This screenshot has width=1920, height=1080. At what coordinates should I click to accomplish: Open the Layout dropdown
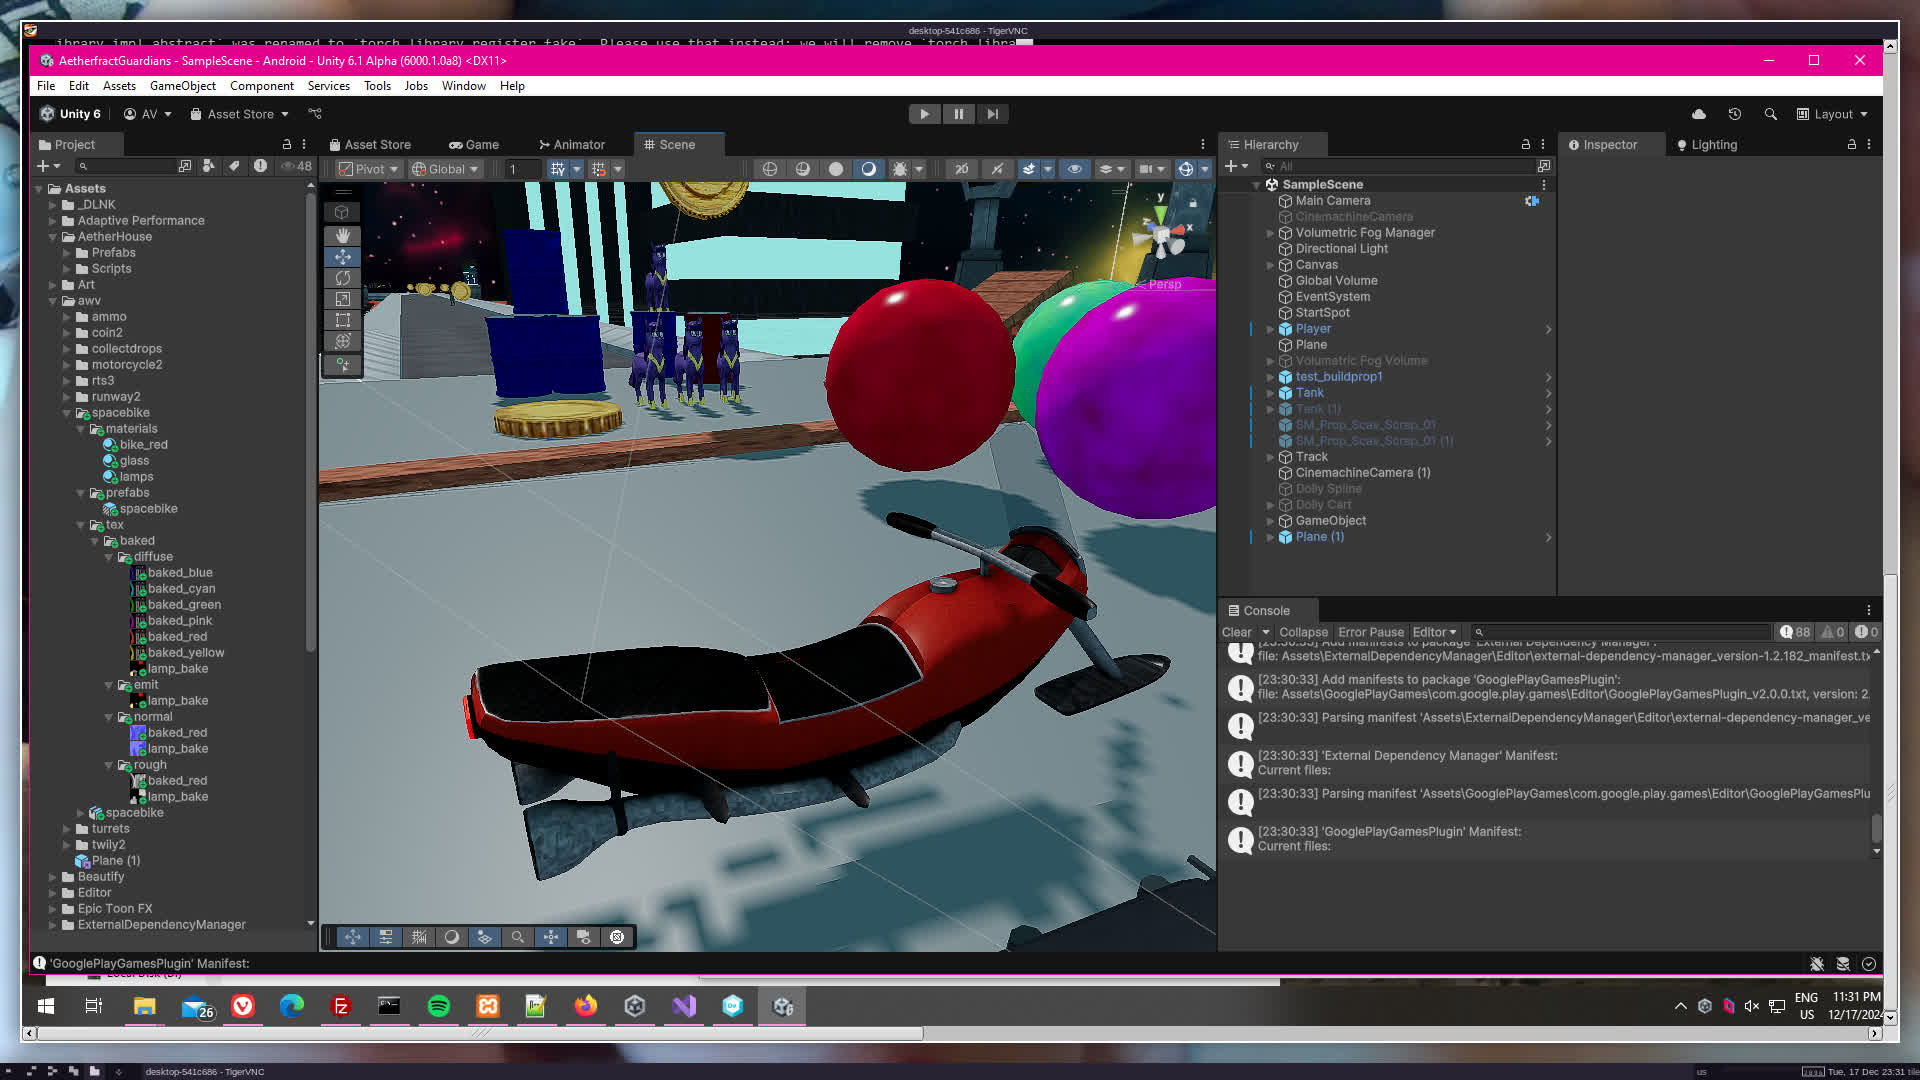(x=1833, y=114)
